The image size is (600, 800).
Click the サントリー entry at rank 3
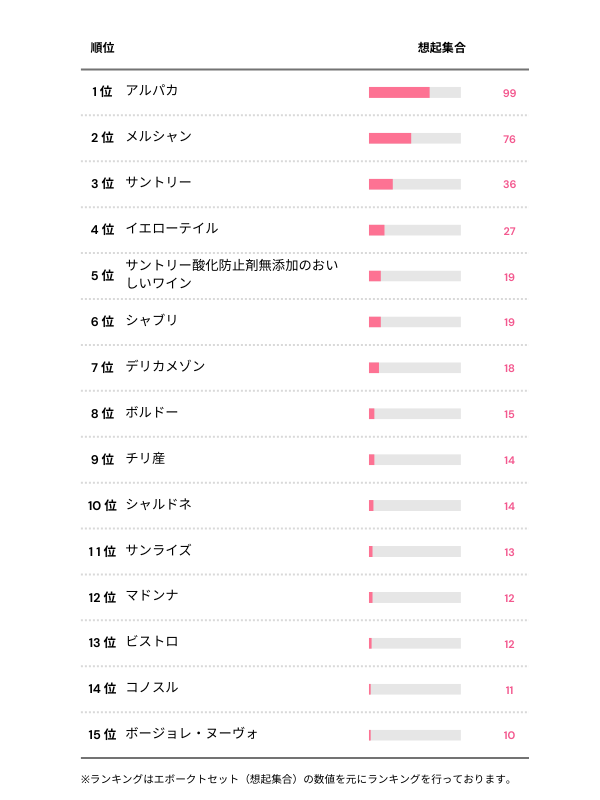click(x=158, y=183)
